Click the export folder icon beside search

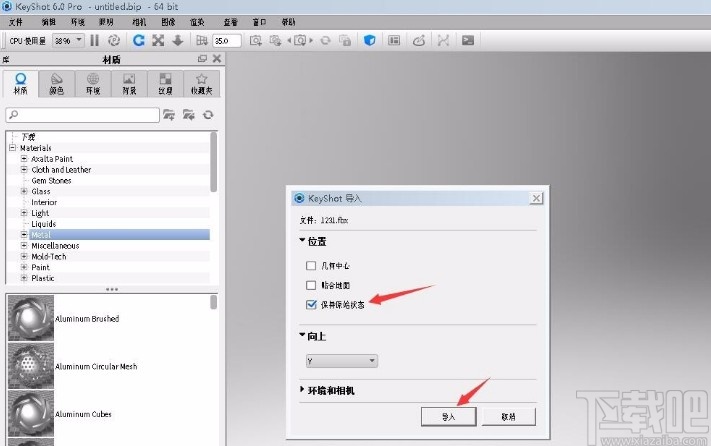(x=189, y=115)
